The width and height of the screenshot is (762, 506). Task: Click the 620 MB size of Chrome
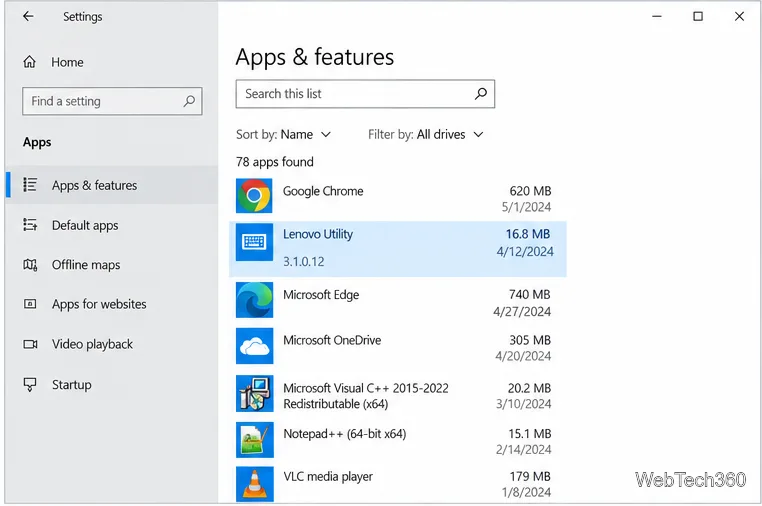[530, 191]
